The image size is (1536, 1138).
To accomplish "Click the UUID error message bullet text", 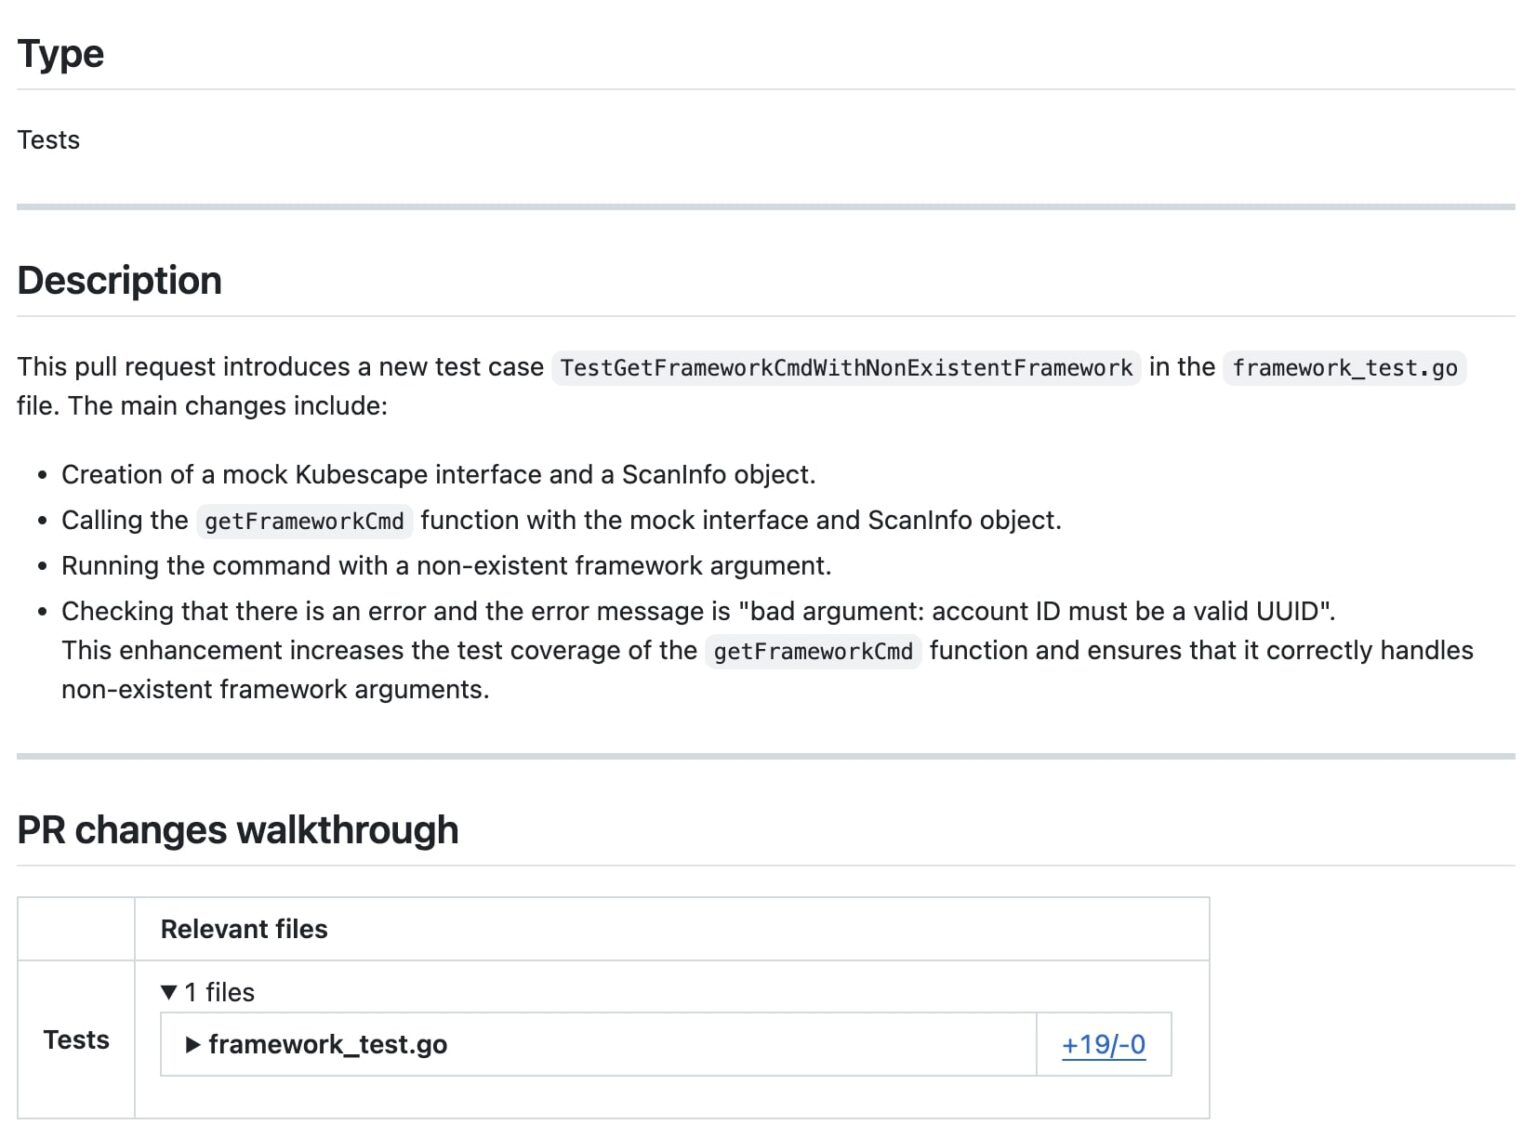I will 697,611.
